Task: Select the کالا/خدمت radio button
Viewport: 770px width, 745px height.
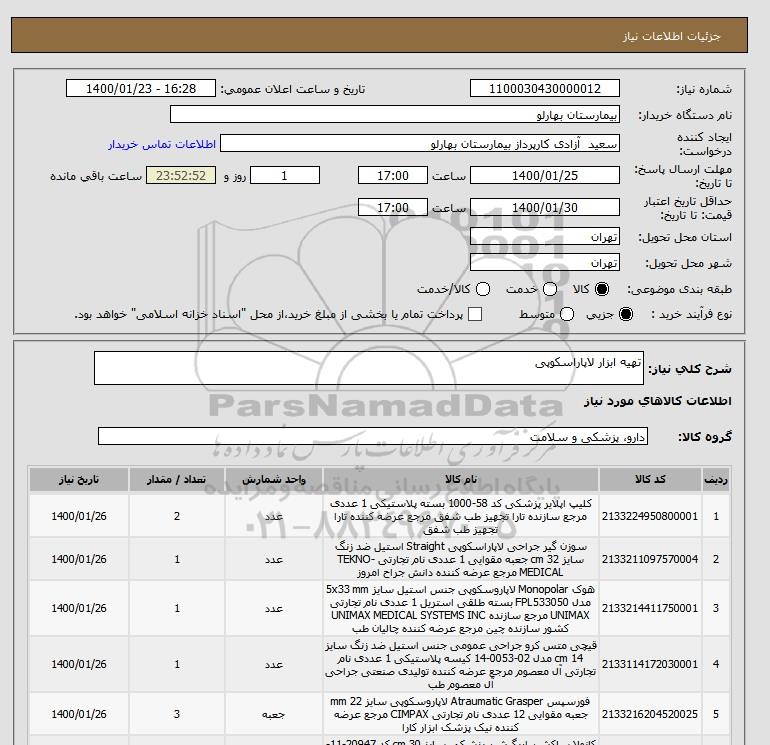Action: click(483, 289)
